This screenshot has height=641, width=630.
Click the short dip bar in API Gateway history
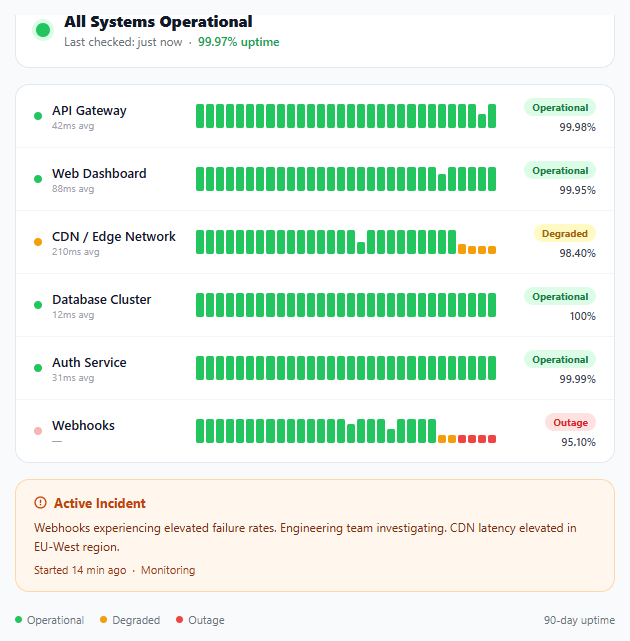482,121
